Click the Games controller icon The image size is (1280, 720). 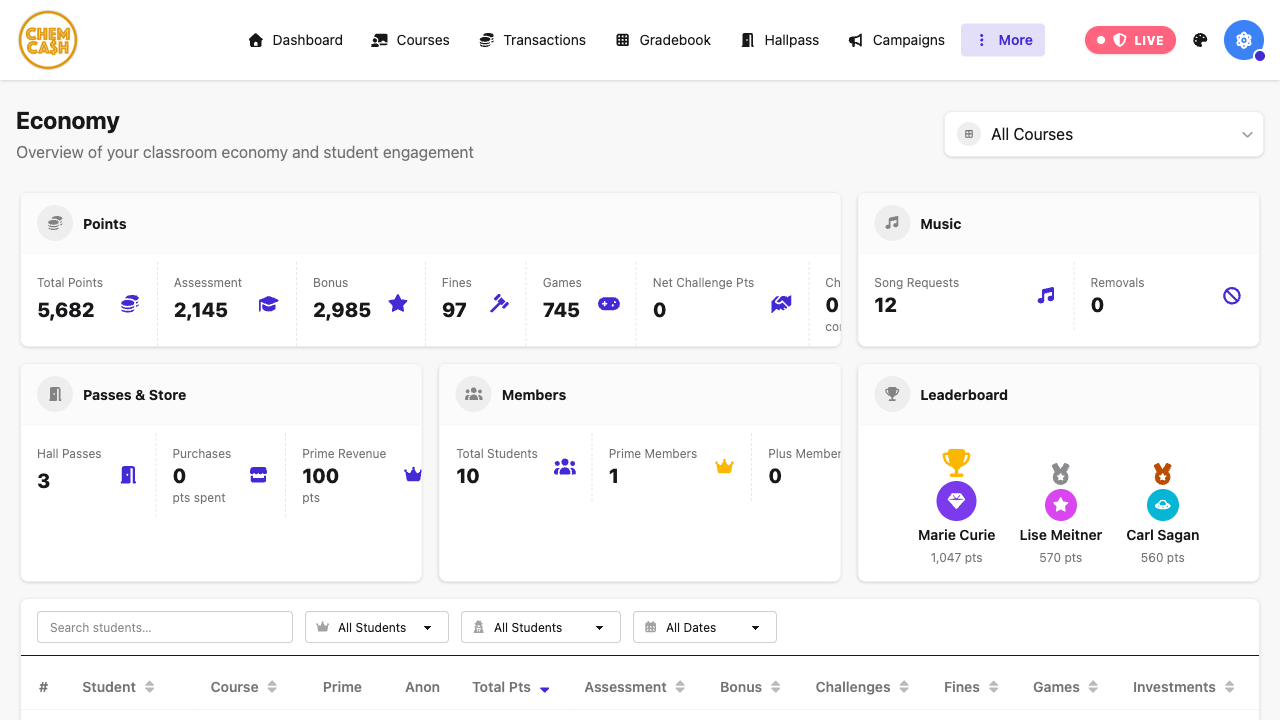[609, 303]
